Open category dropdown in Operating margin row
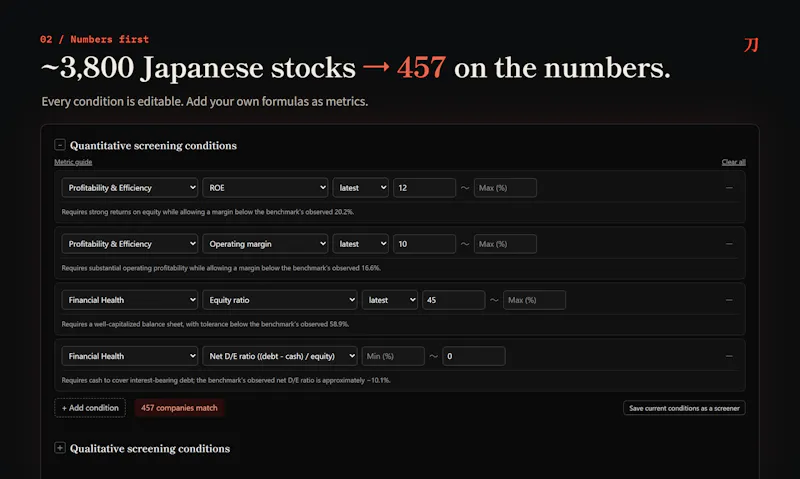 point(130,244)
